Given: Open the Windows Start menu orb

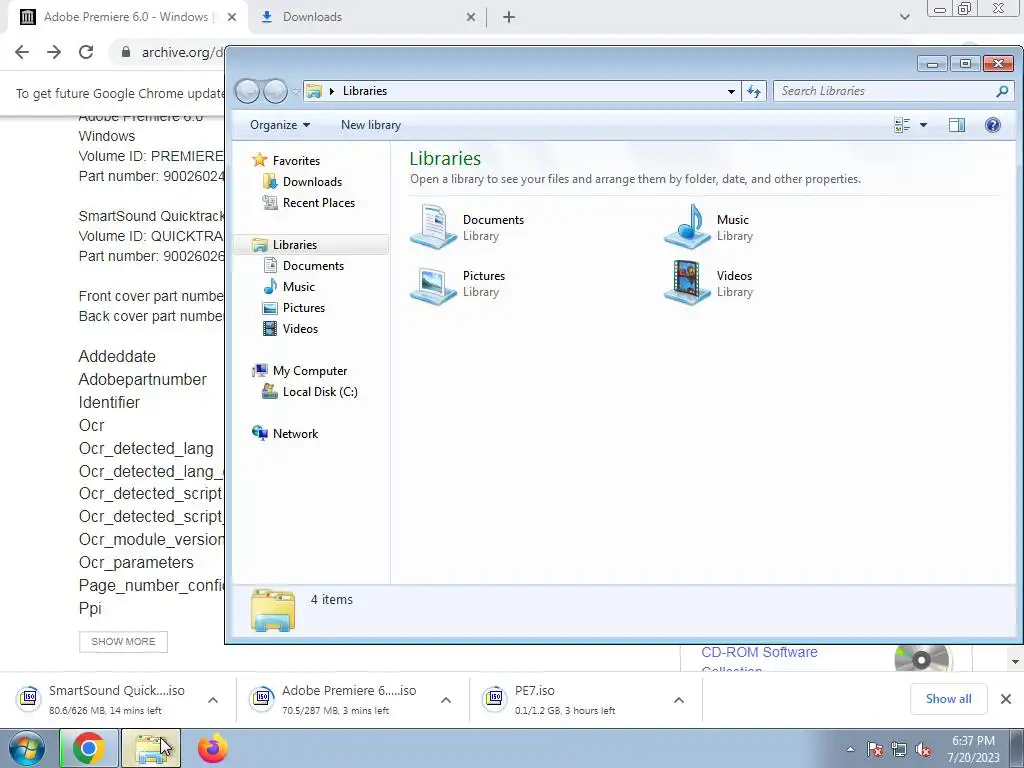Looking at the screenshot, I should [26, 748].
